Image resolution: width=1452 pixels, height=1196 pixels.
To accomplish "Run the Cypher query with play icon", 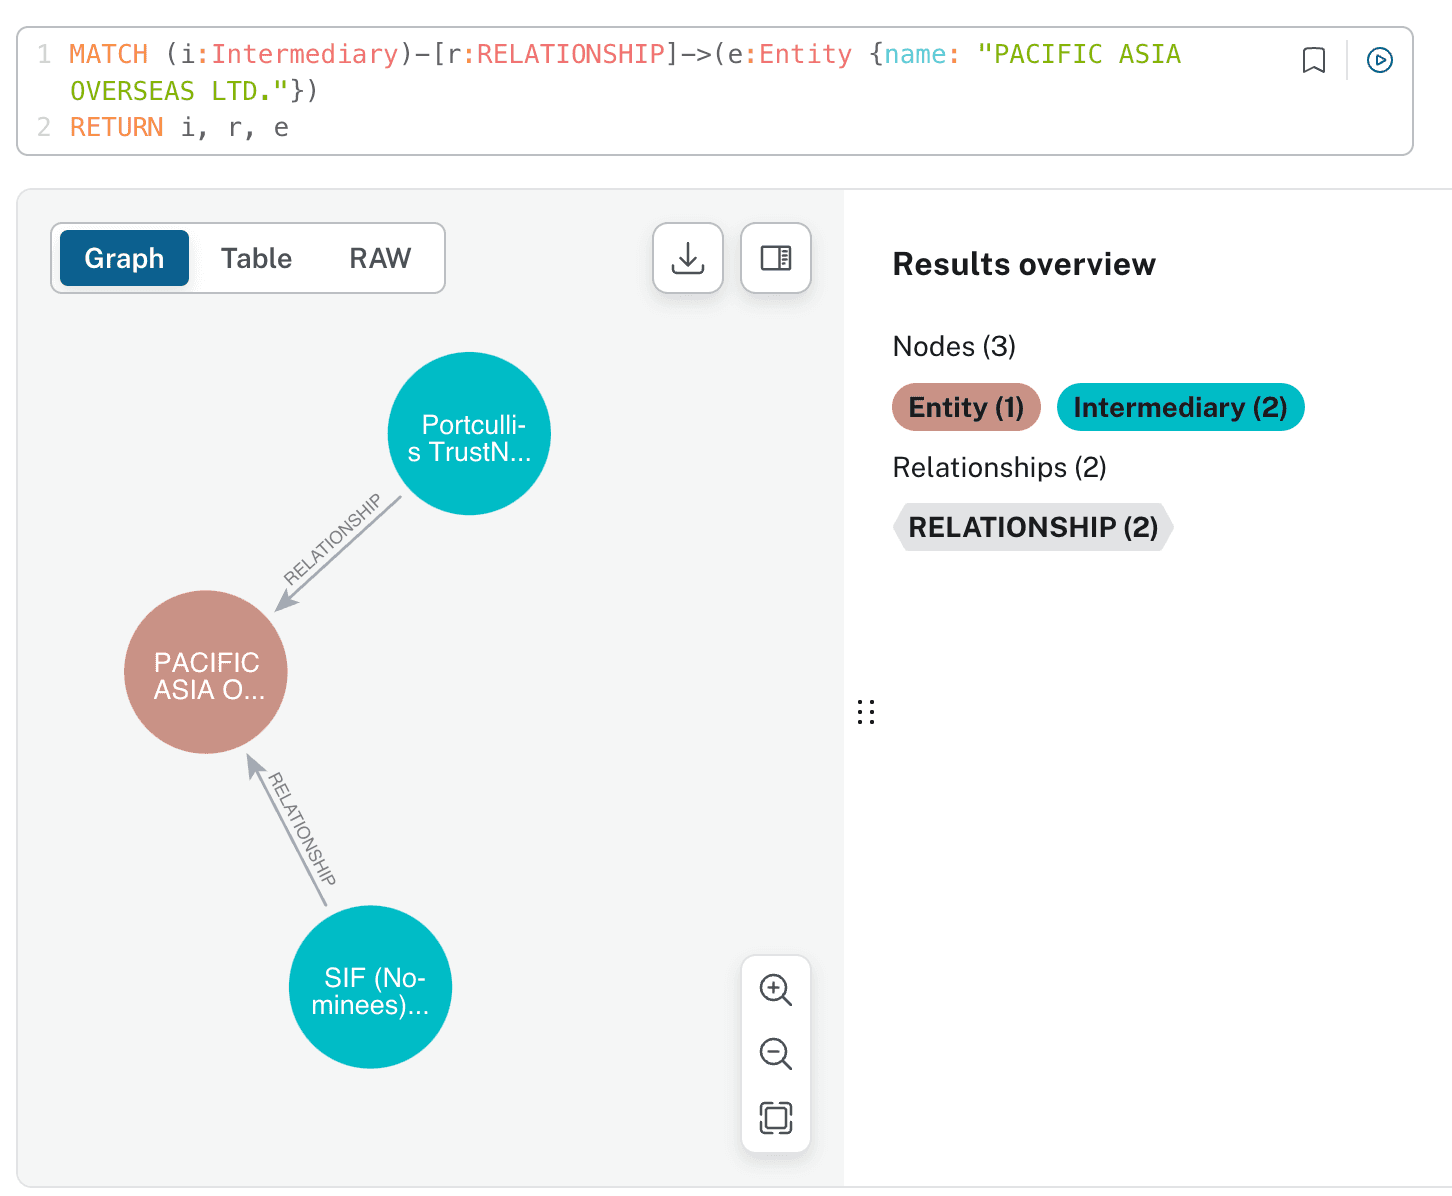I will [x=1379, y=61].
